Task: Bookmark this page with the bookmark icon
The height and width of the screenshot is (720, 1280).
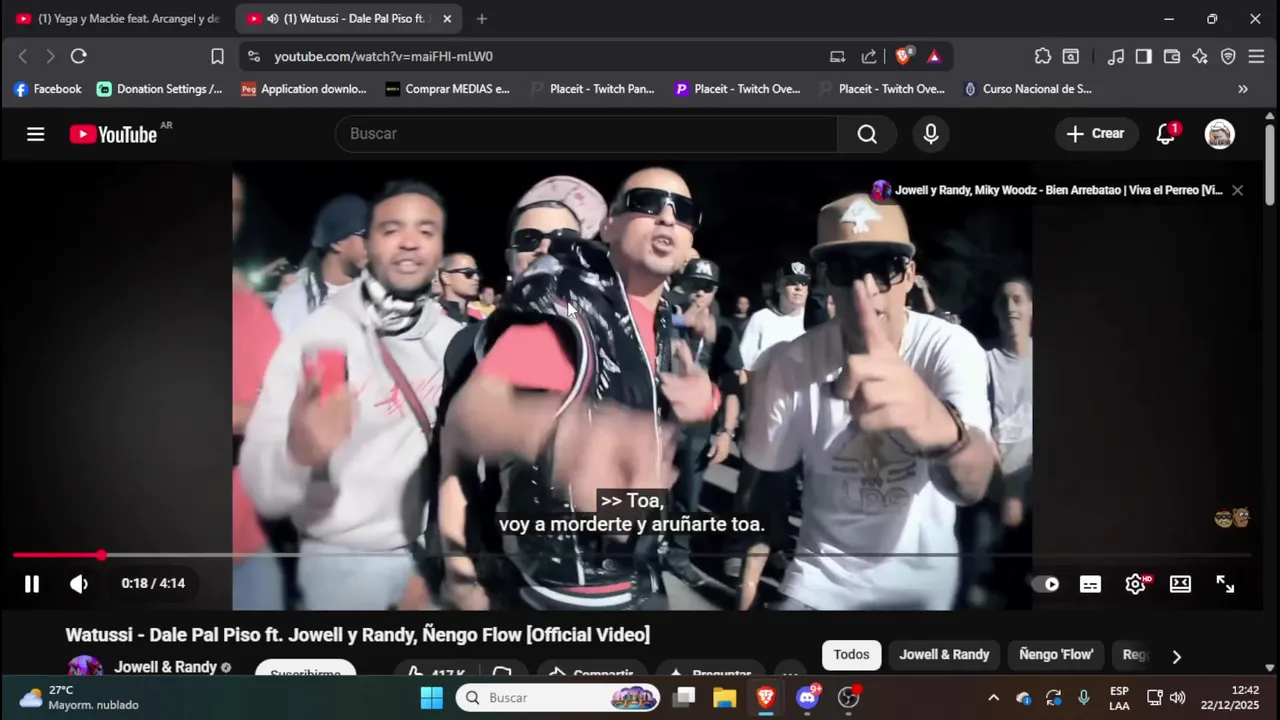Action: 217,57
